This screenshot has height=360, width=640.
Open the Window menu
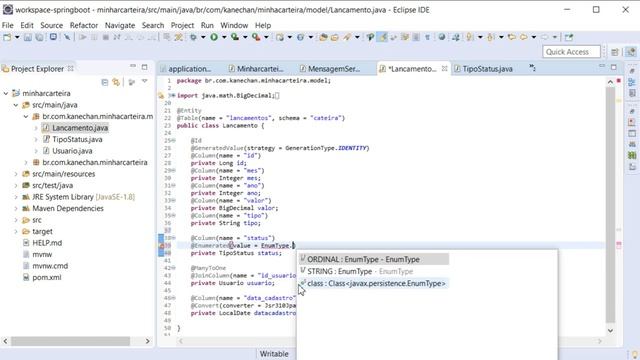coord(234,25)
